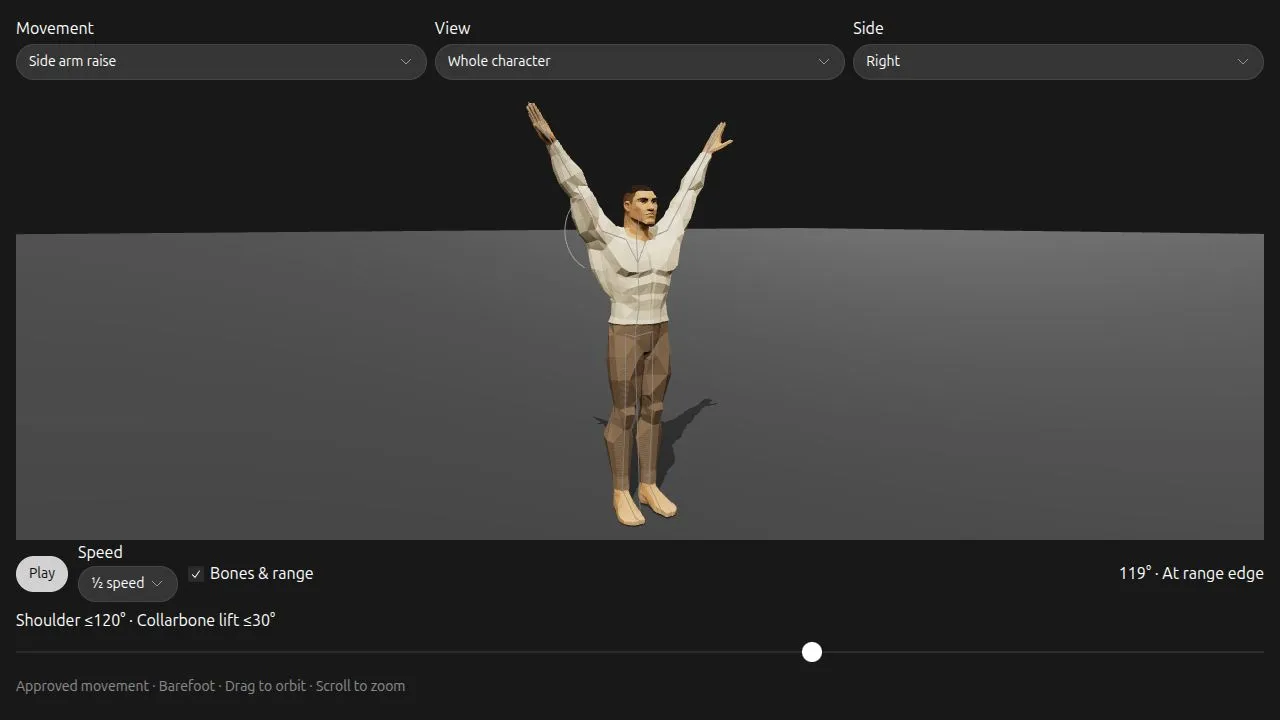Click the Approved movement footer note
The image size is (1280, 720).
click(210, 686)
